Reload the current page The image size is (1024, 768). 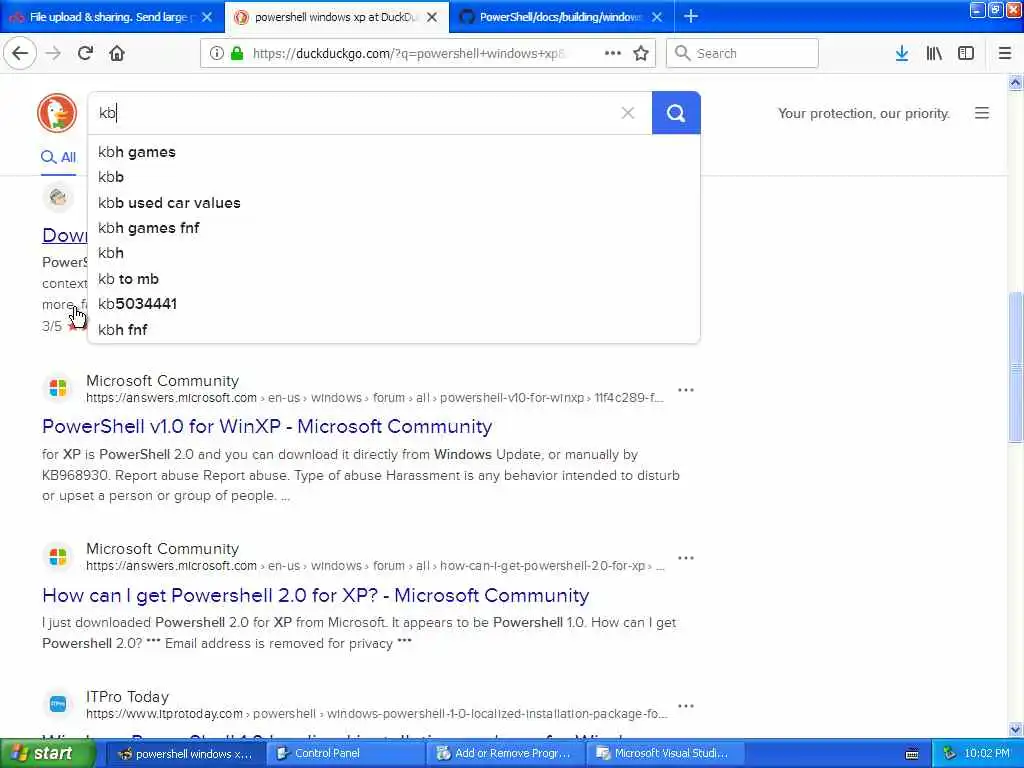pyautogui.click(x=85, y=54)
